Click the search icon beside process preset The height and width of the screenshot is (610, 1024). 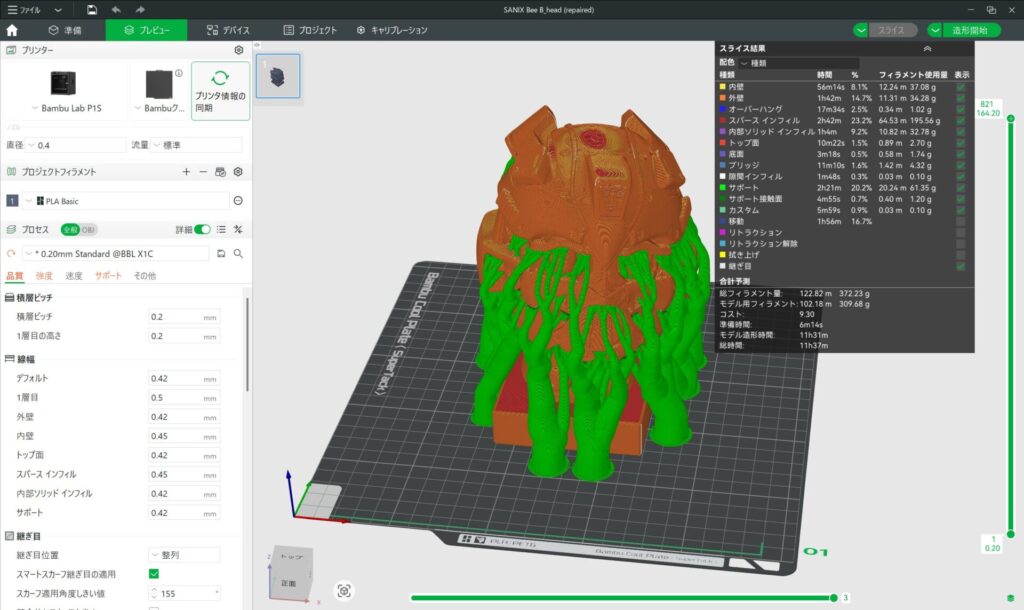tap(238, 253)
